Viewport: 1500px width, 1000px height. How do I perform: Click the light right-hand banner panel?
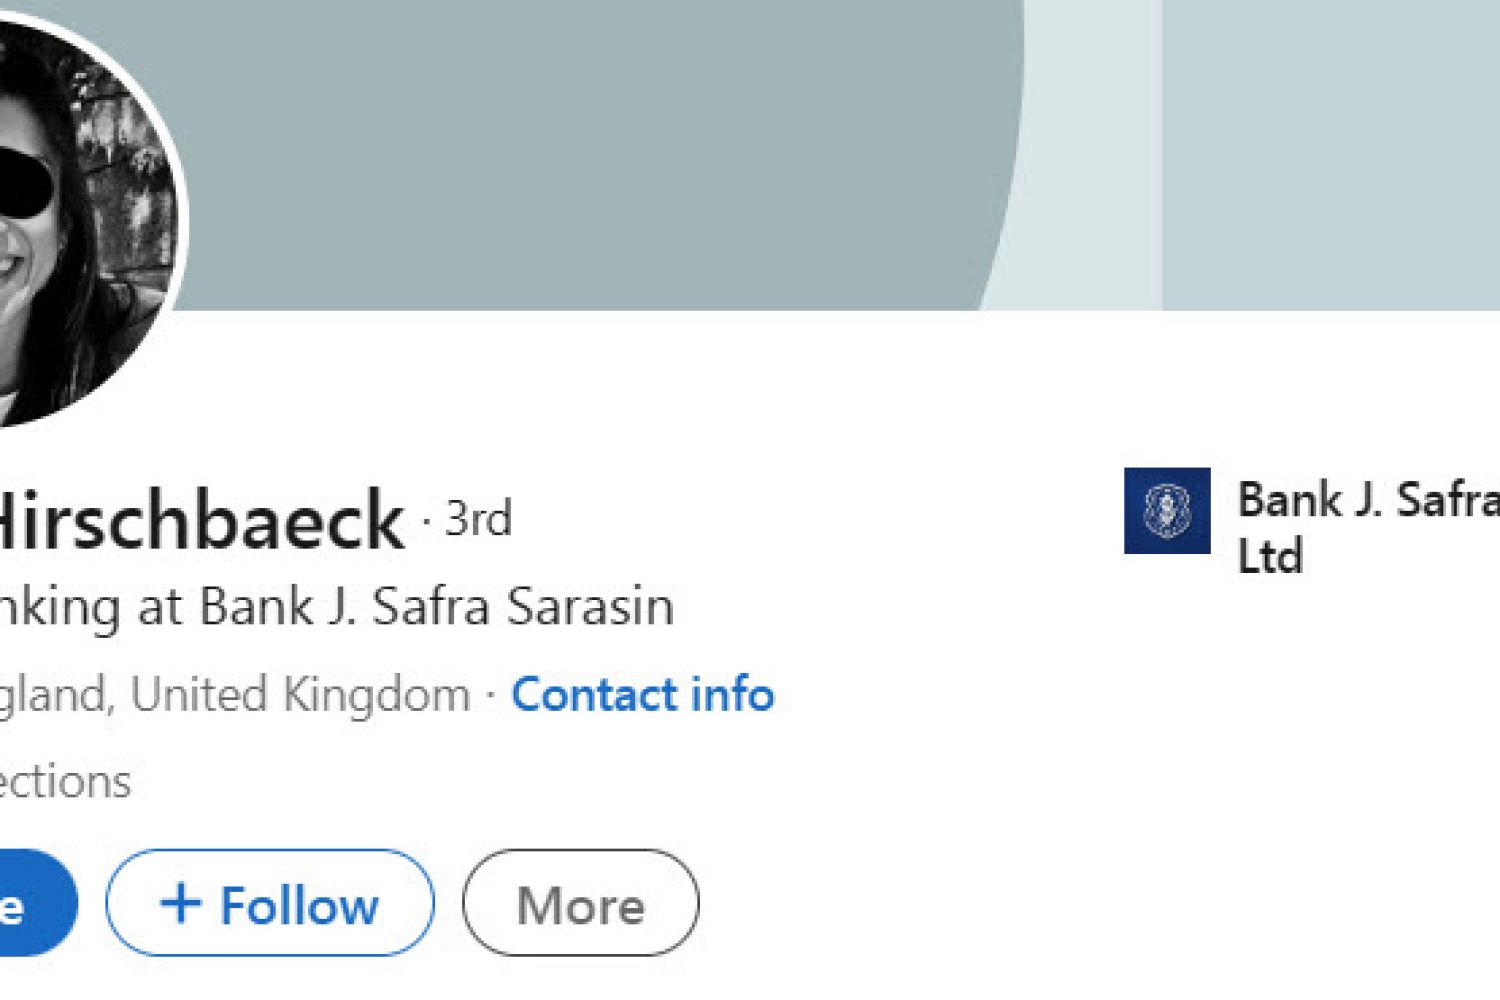[1330, 150]
